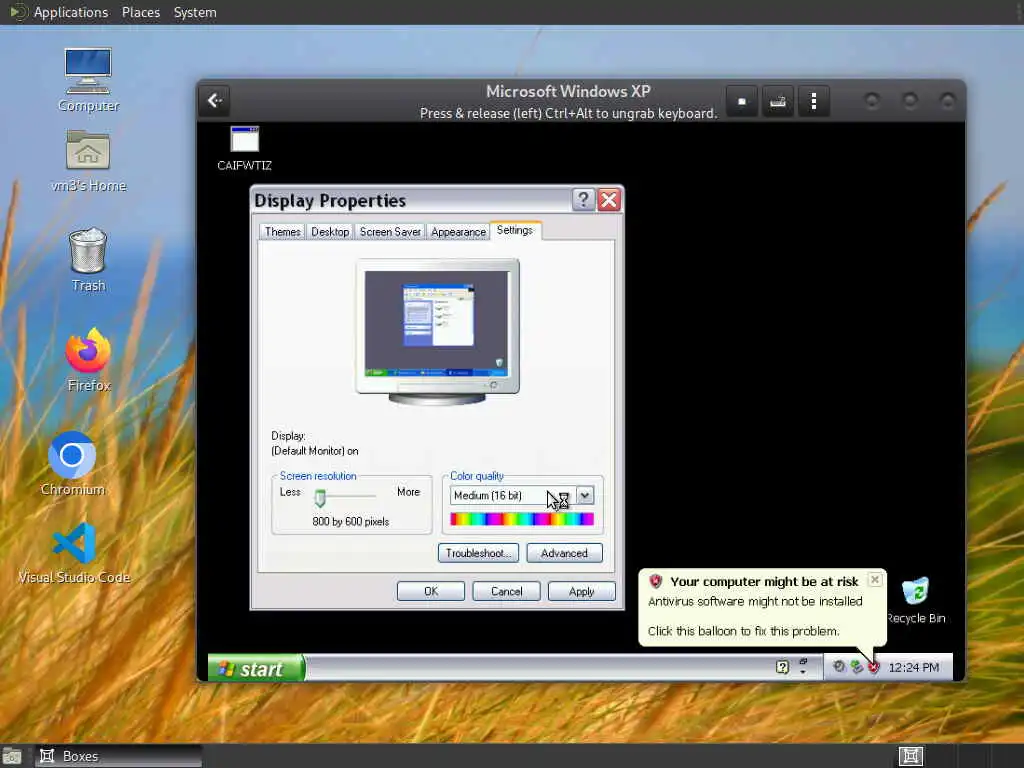This screenshot has width=1024, height=768.
Task: Click the Screen resolution slider handle
Action: point(320,498)
